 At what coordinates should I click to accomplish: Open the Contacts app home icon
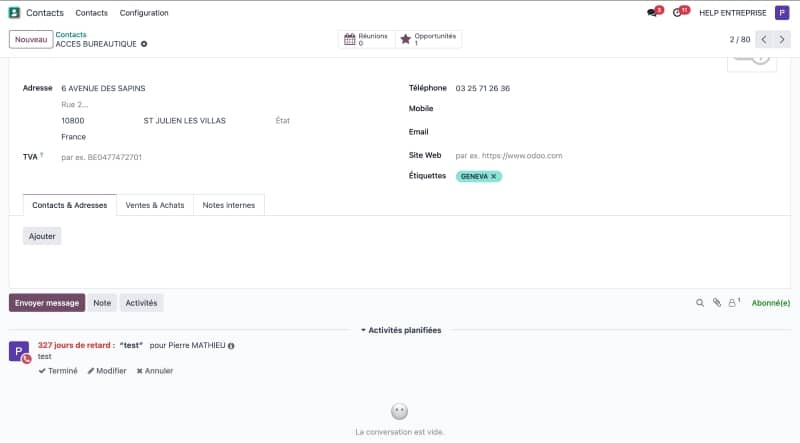[x=14, y=13]
